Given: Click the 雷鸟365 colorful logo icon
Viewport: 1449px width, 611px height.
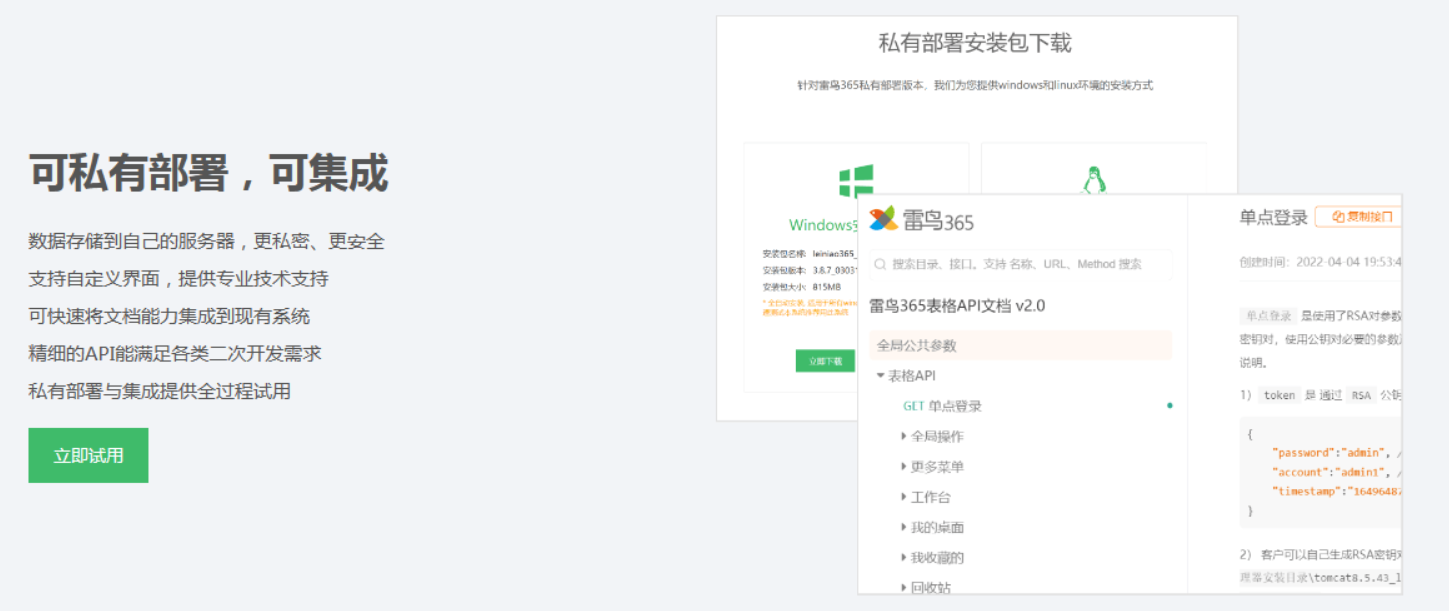Looking at the screenshot, I should (882, 218).
